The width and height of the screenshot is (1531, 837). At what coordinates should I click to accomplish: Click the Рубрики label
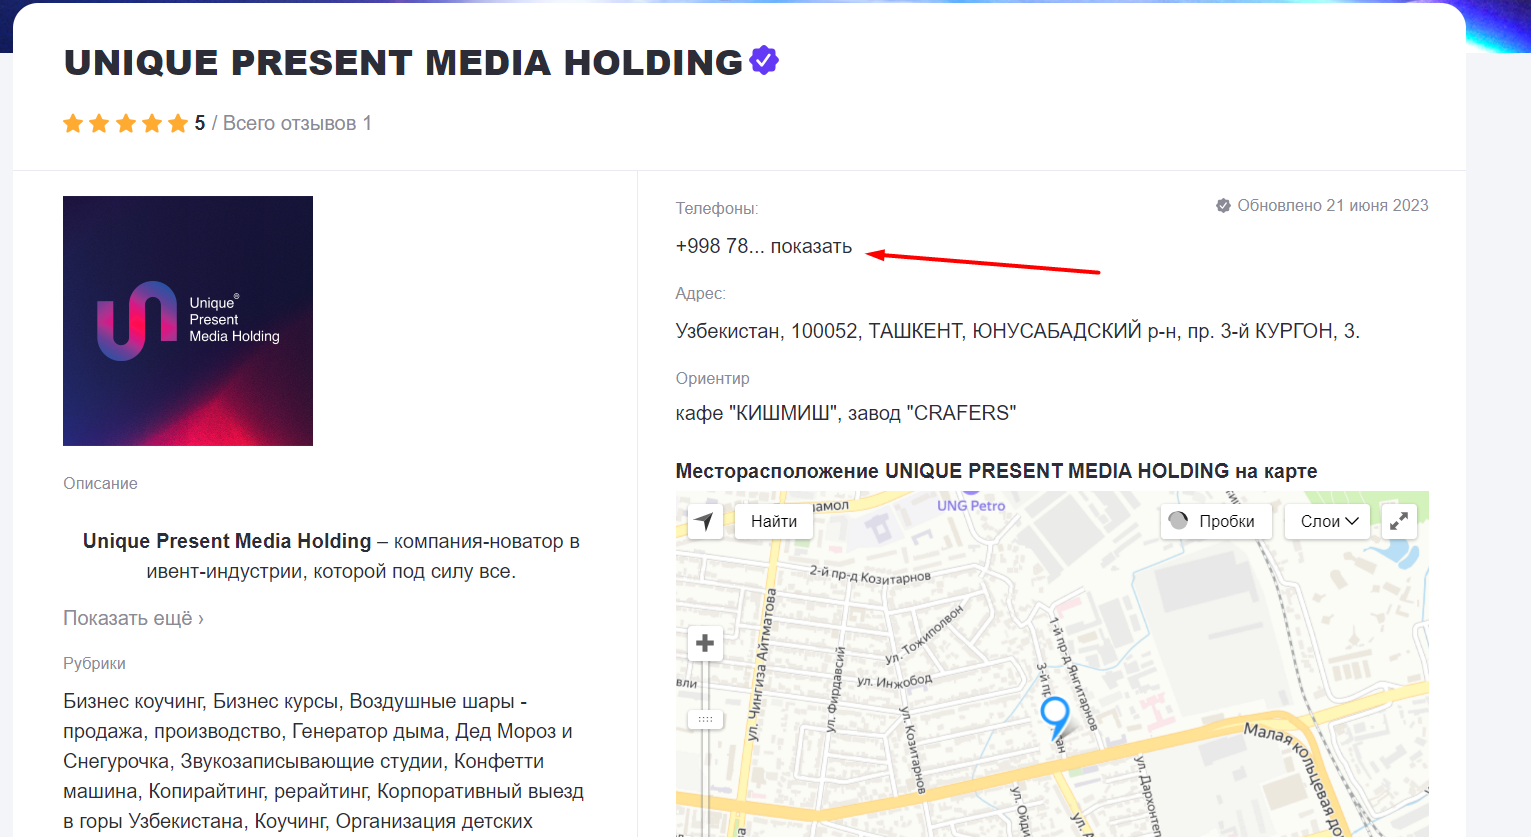(x=95, y=664)
